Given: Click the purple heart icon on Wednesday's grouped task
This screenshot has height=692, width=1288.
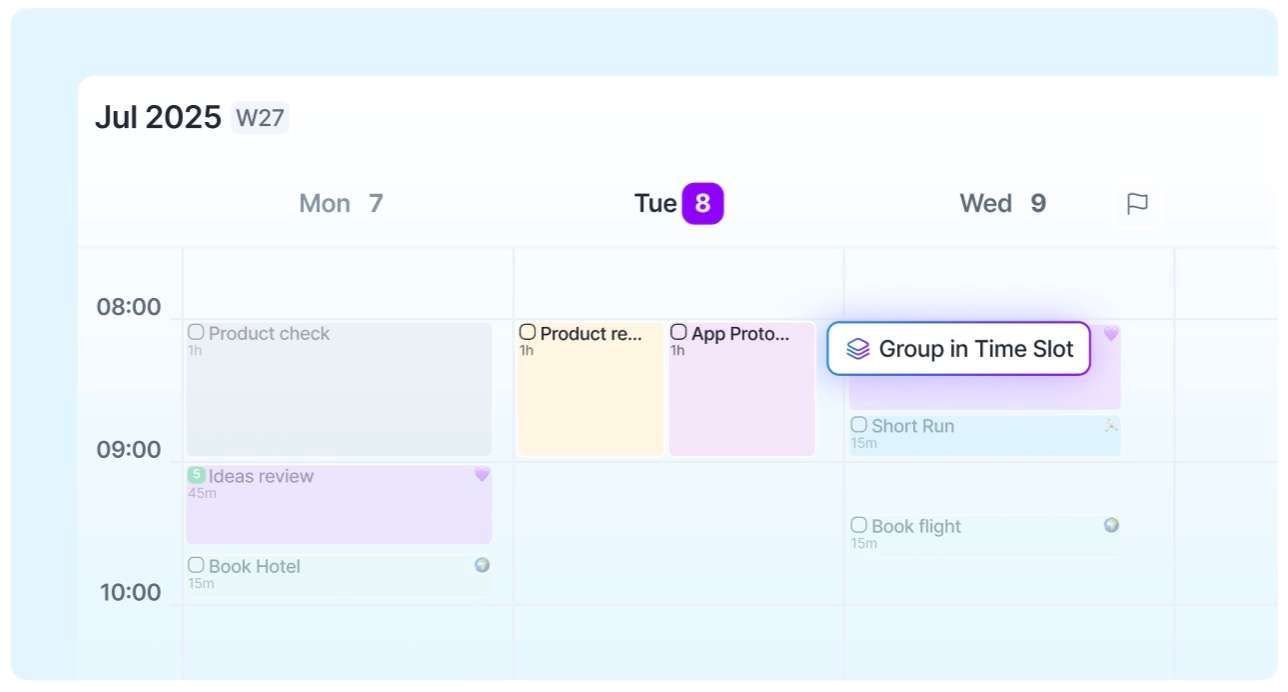Looking at the screenshot, I should click(x=1111, y=333).
